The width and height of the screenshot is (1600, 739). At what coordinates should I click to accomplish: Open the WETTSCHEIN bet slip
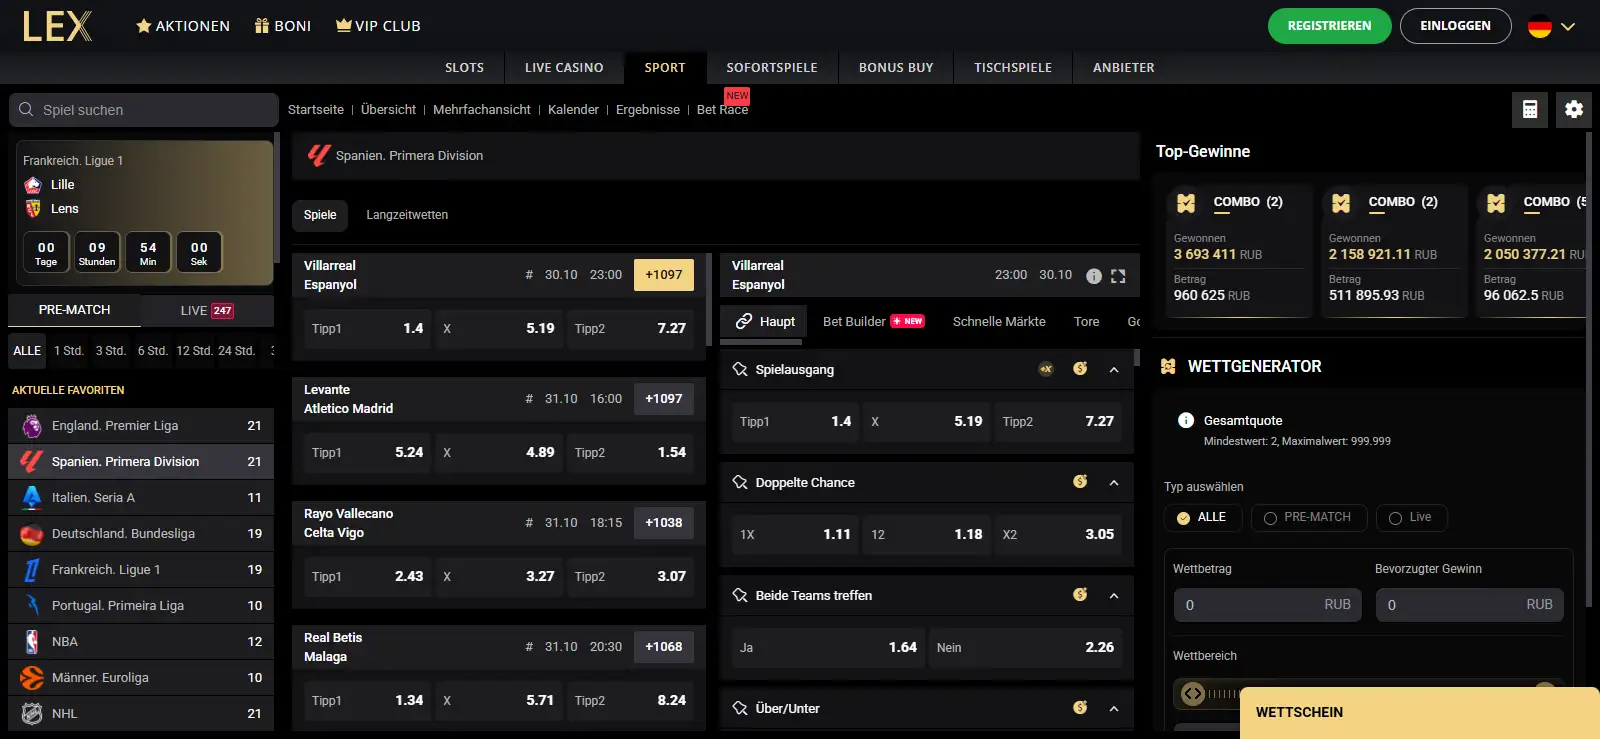(1420, 713)
